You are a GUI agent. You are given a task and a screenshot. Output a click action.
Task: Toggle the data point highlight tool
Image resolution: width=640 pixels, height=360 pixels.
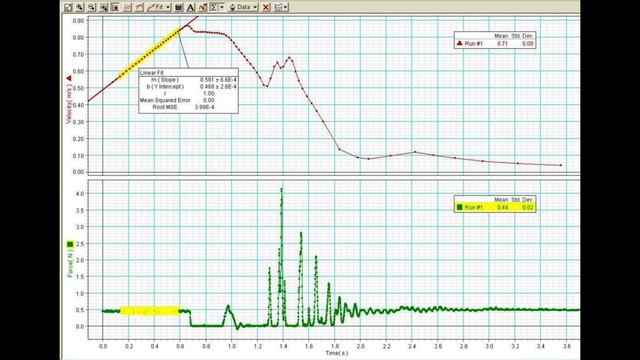[115, 7]
